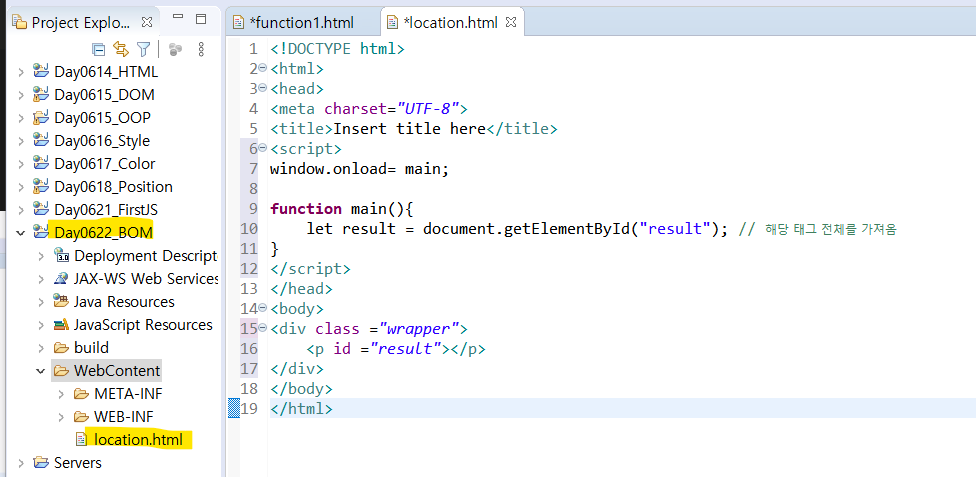This screenshot has width=976, height=477.
Task: Expand the Day0614_HTML project
Action: 21,72
